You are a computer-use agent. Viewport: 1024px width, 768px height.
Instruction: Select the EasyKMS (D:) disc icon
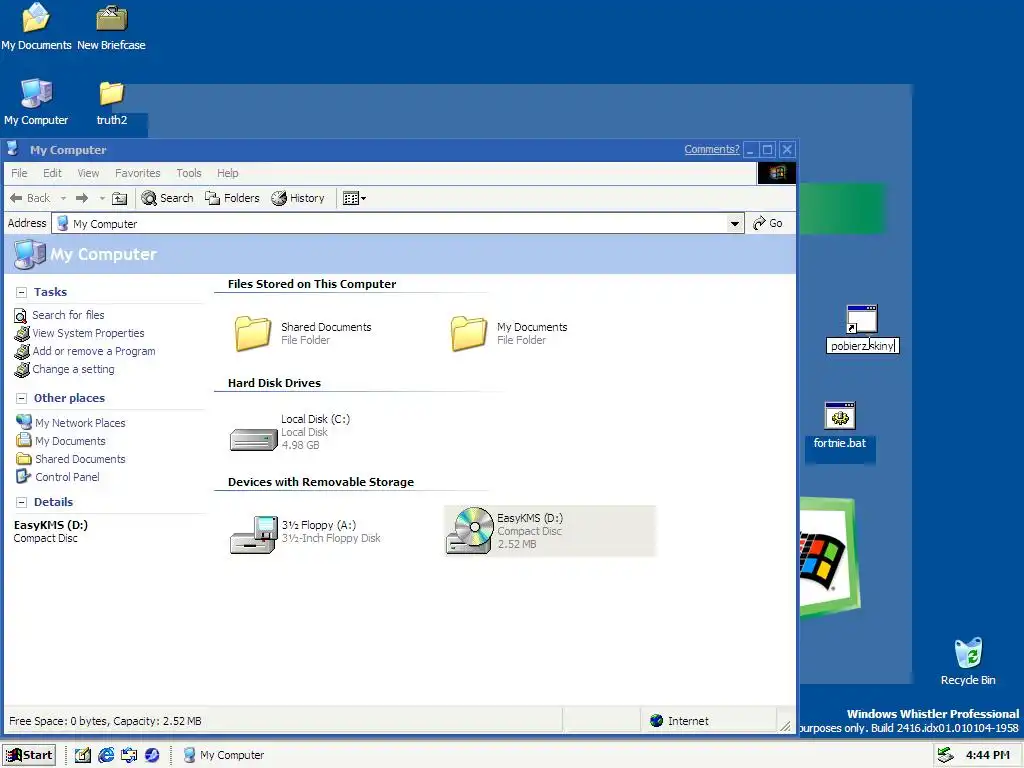pos(470,530)
